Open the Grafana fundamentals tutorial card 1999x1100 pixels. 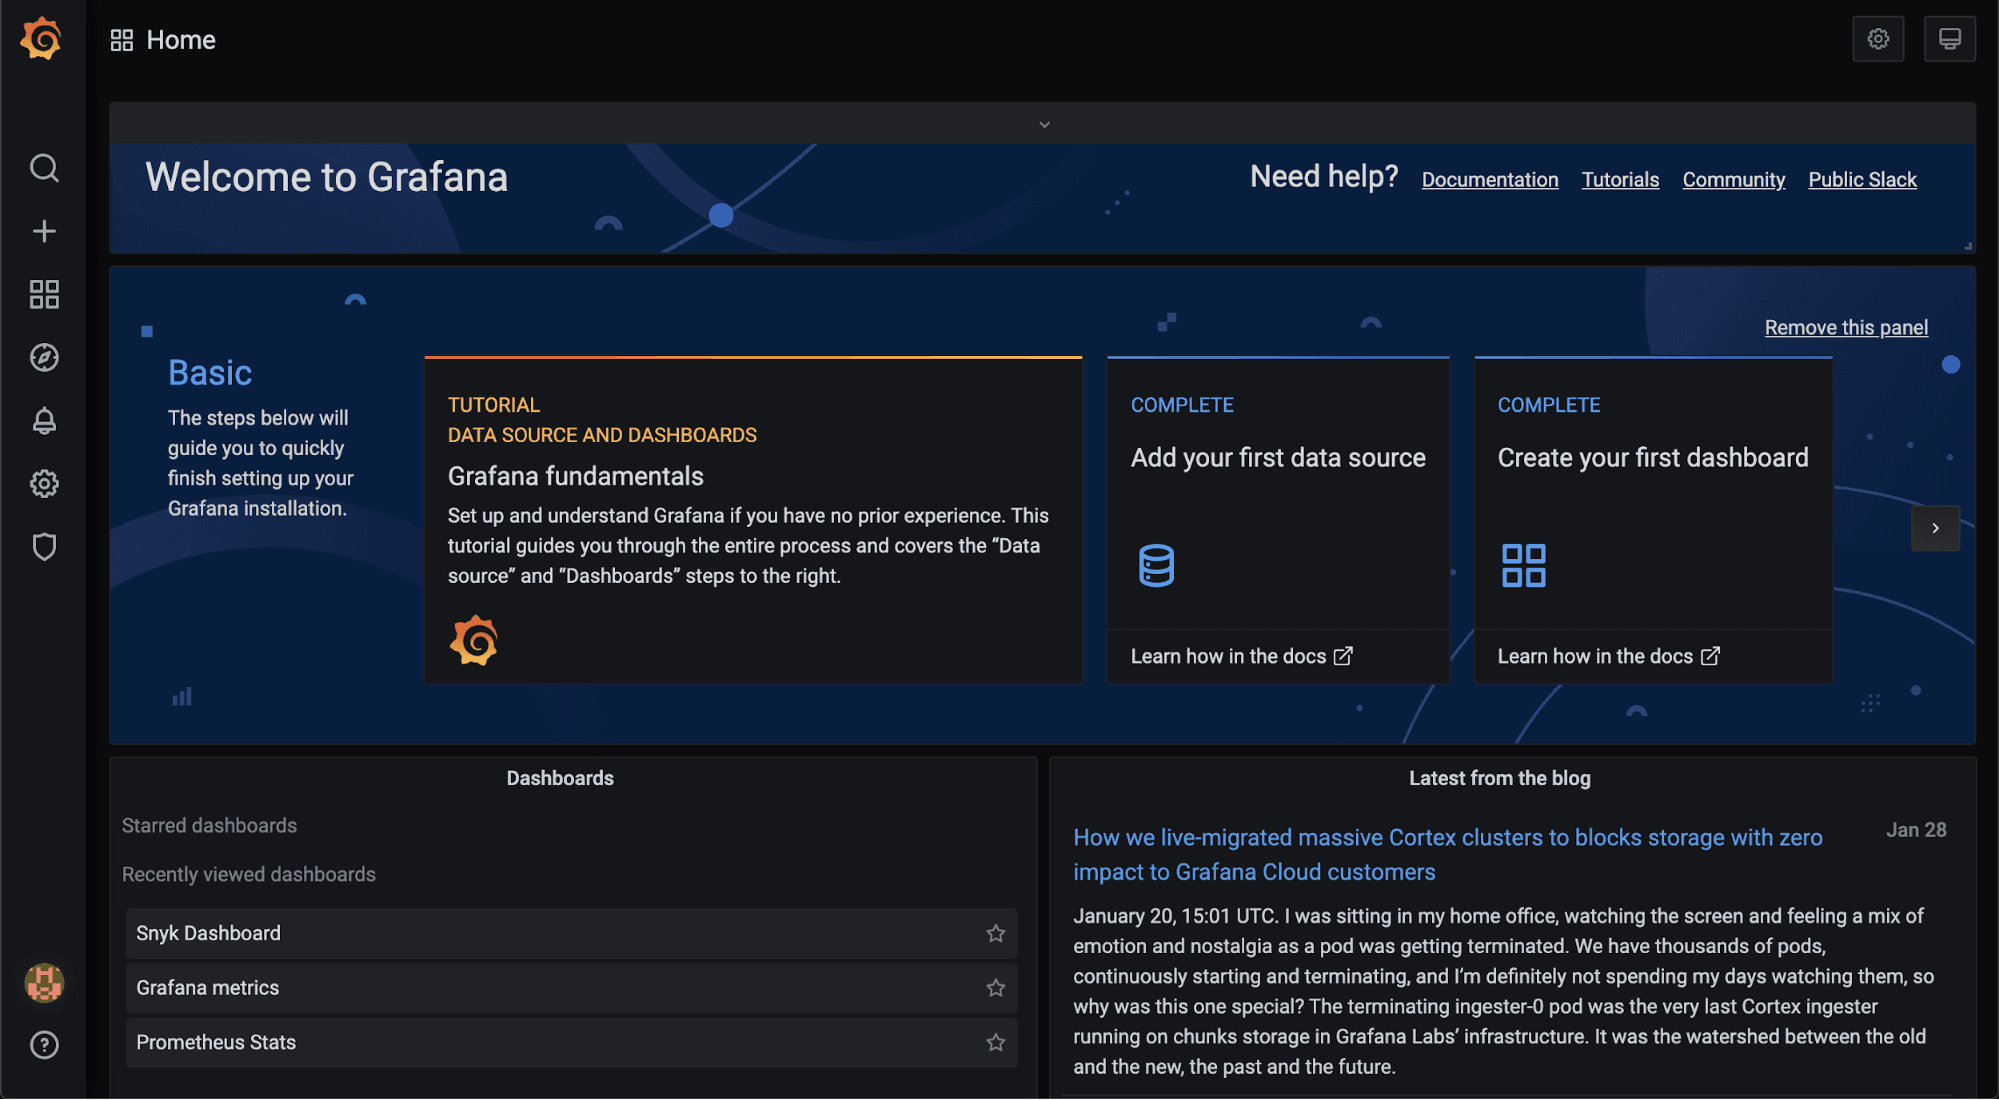753,520
